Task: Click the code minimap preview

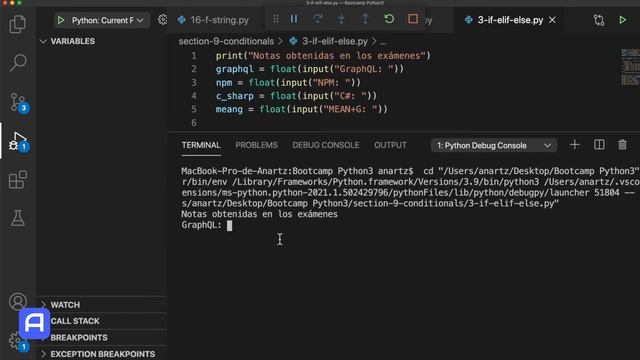Action: pyautogui.click(x=630, y=67)
